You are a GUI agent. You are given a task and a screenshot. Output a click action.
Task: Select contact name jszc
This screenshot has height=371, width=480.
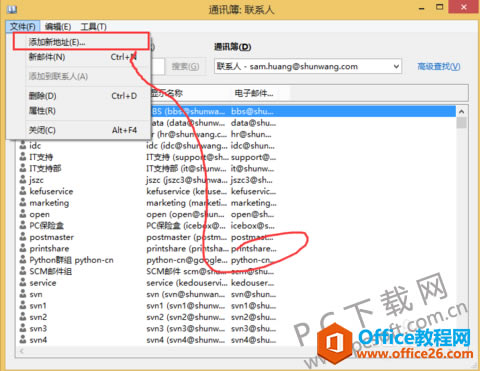[36, 180]
